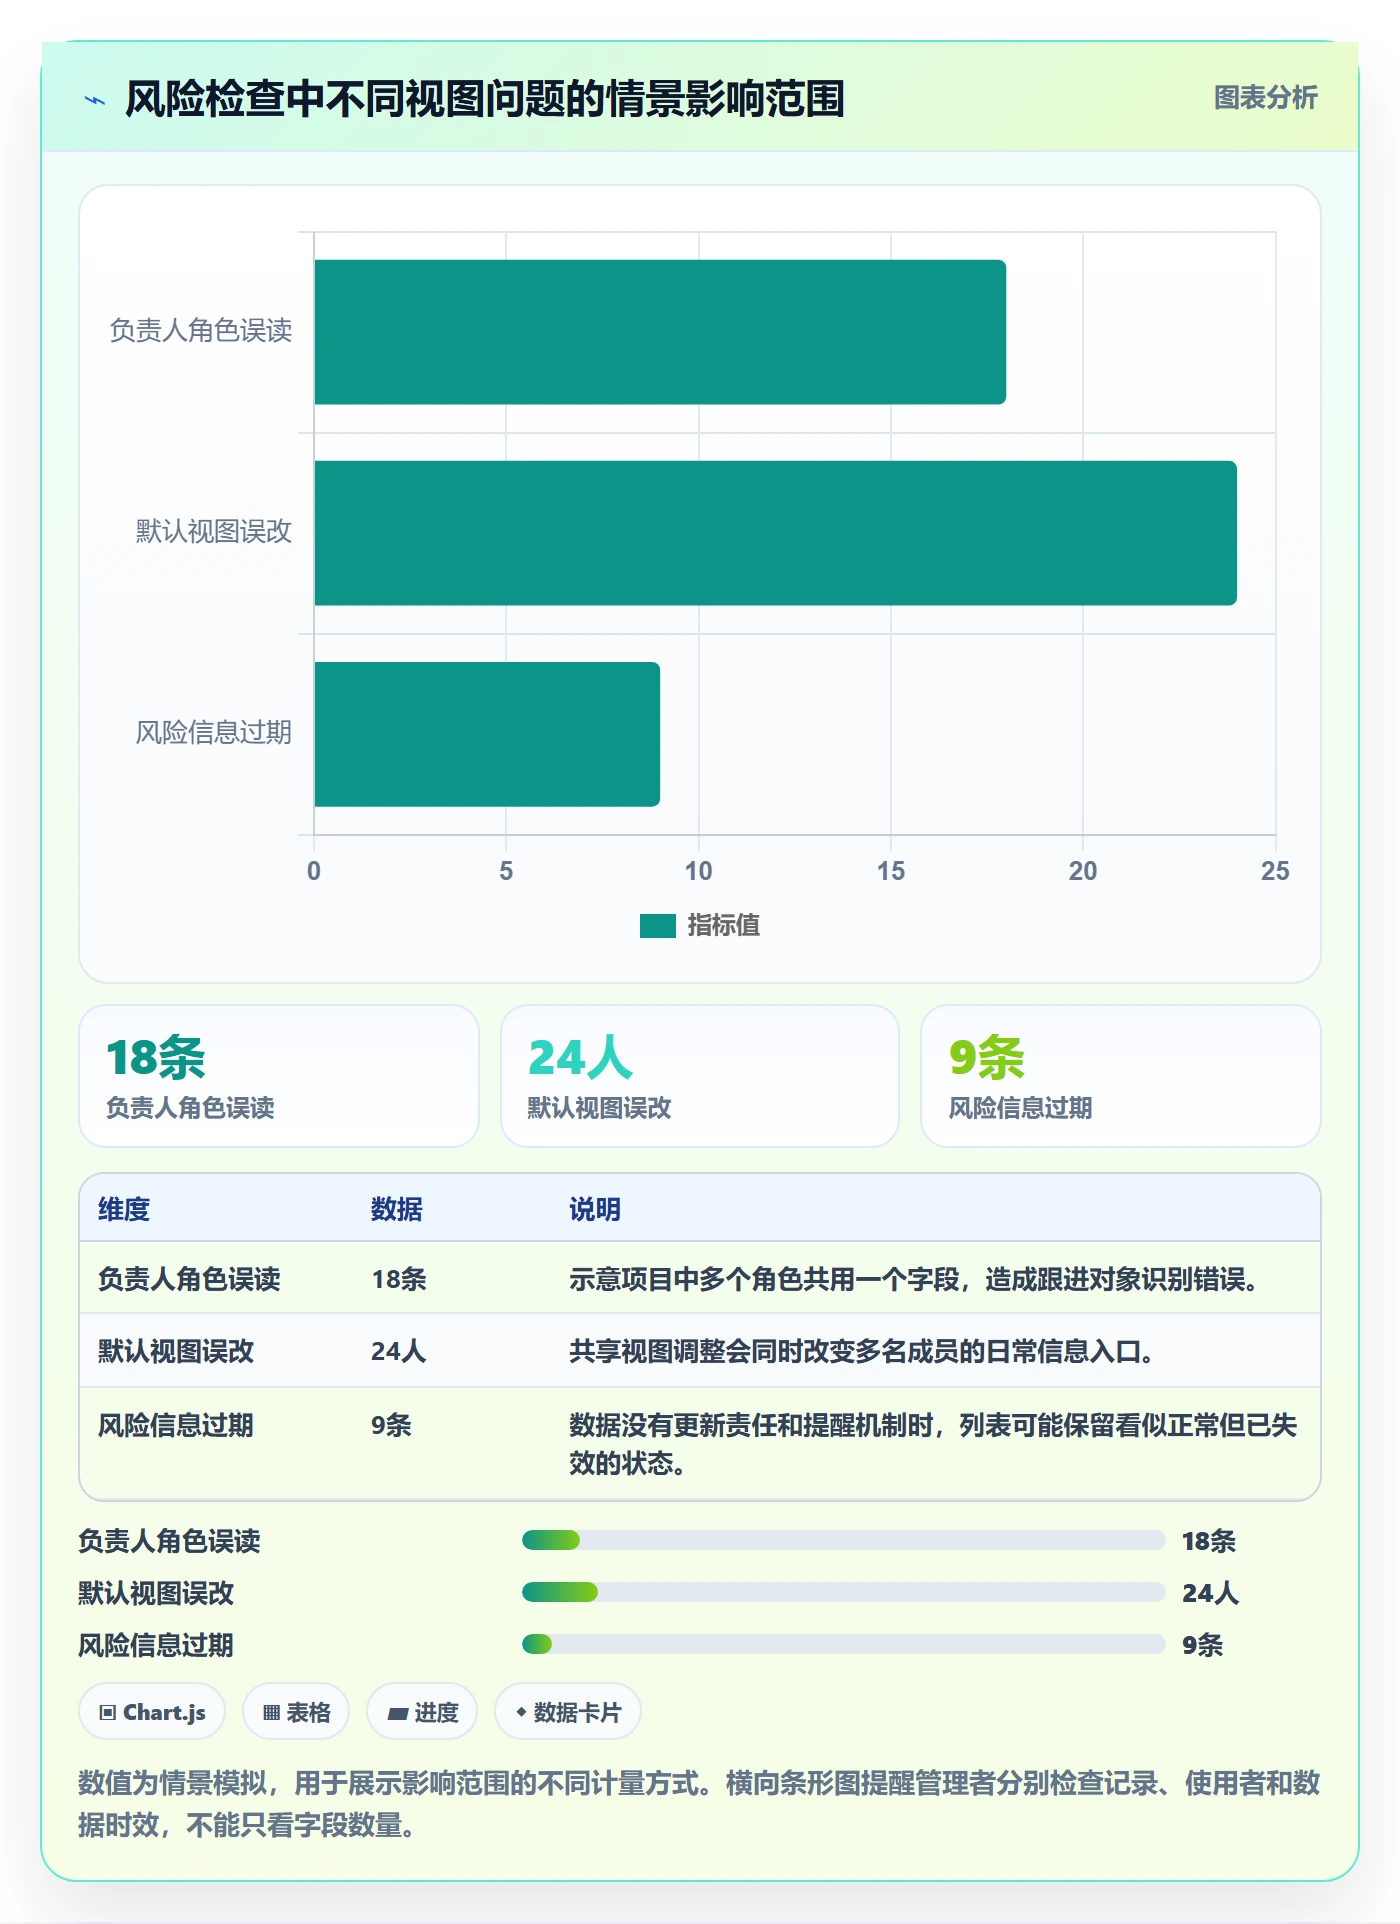The height and width of the screenshot is (1924, 1400).
Task: Open the 18条 data card
Action: coord(279,1076)
